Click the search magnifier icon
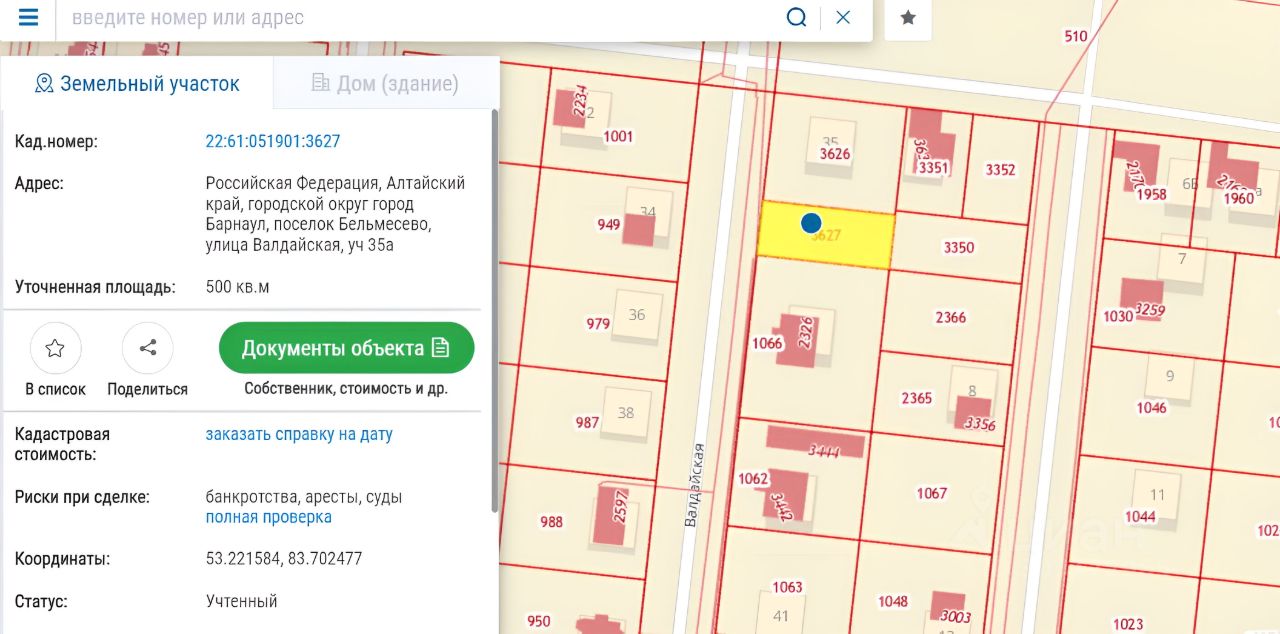This screenshot has height=634, width=1280. (x=796, y=17)
